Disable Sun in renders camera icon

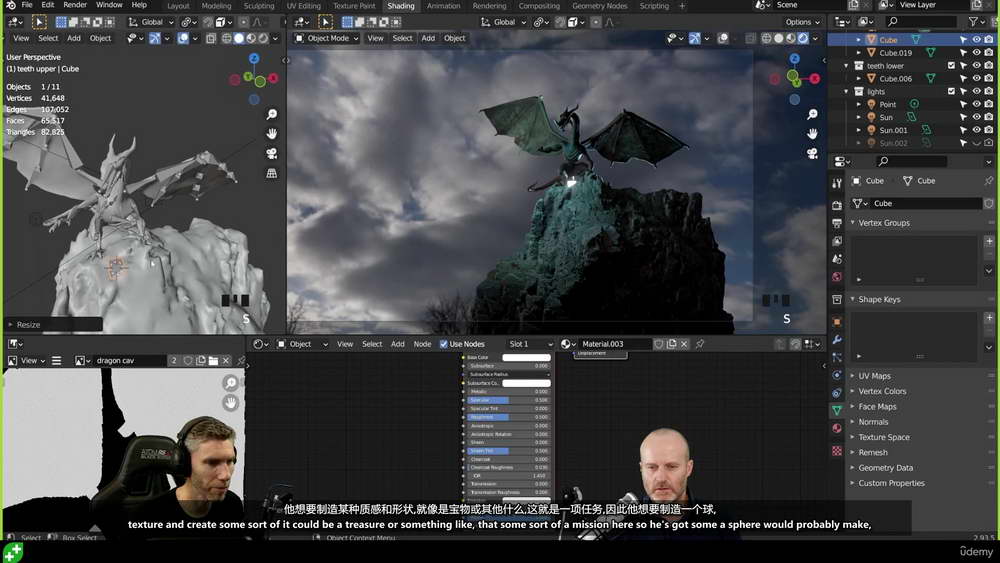(x=989, y=117)
